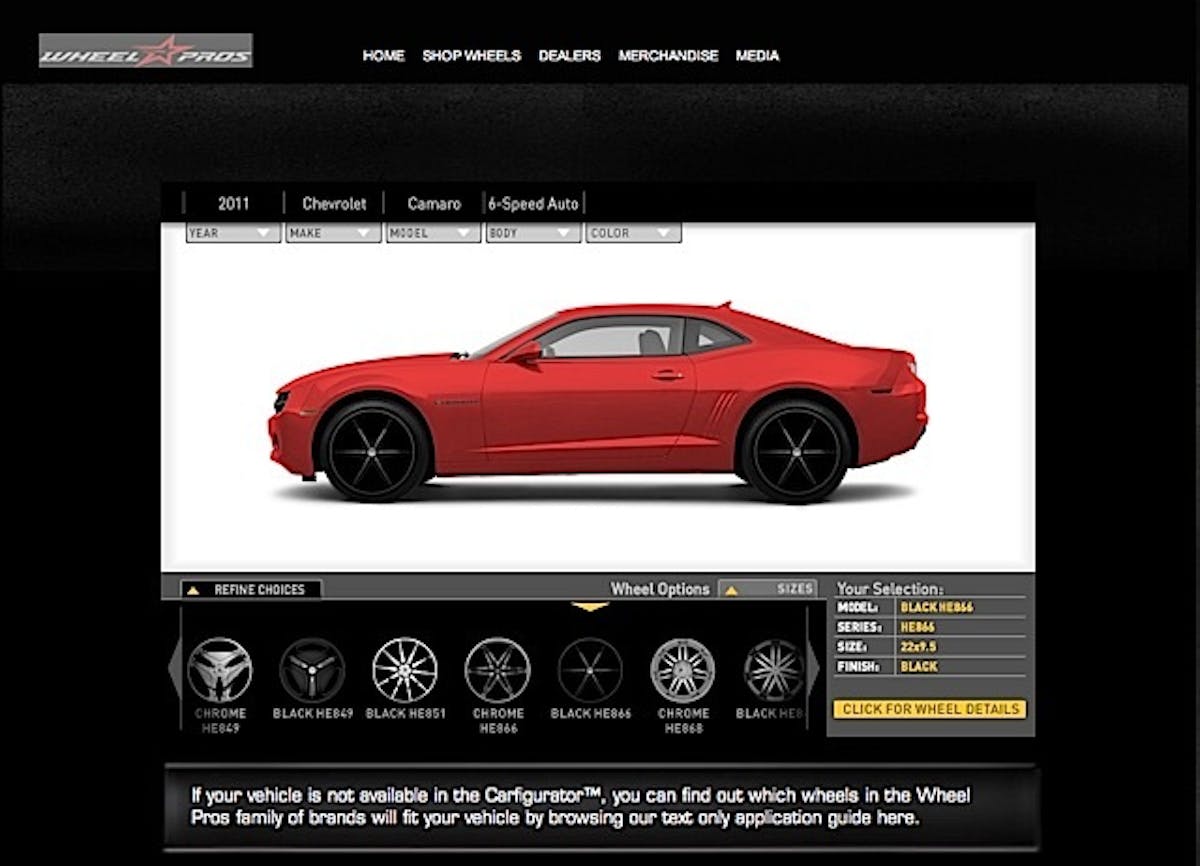
Task: Go to Shop Wheels menu
Action: pos(471,56)
